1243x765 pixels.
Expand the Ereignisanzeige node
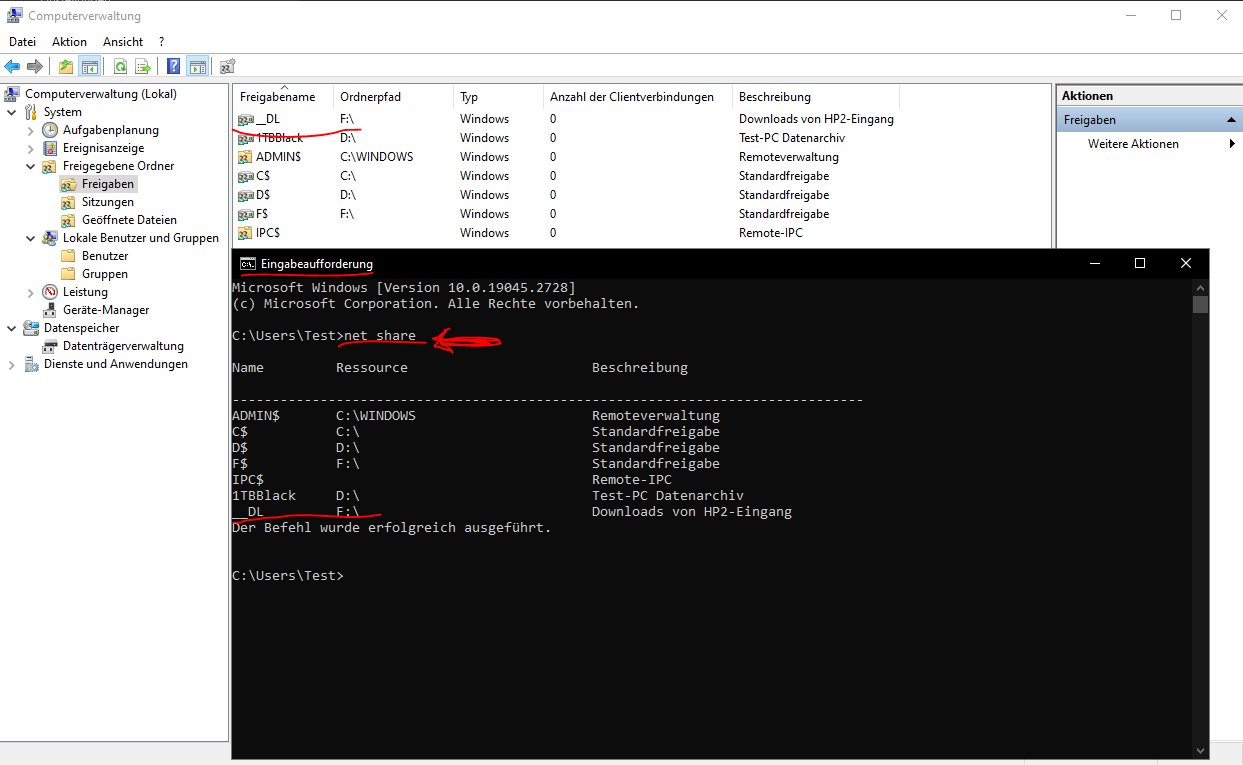[31, 148]
